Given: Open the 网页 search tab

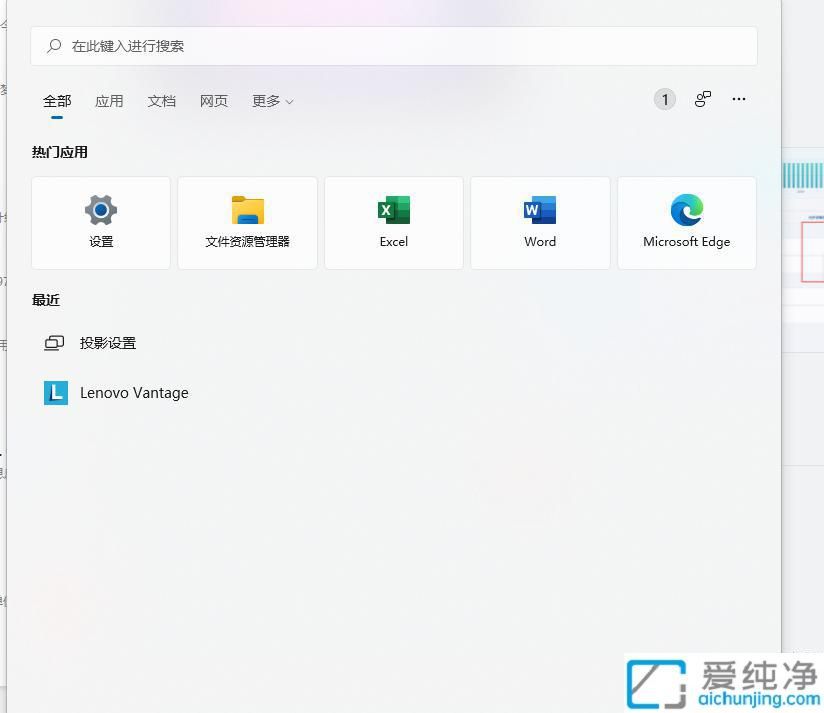Looking at the screenshot, I should pos(214,101).
